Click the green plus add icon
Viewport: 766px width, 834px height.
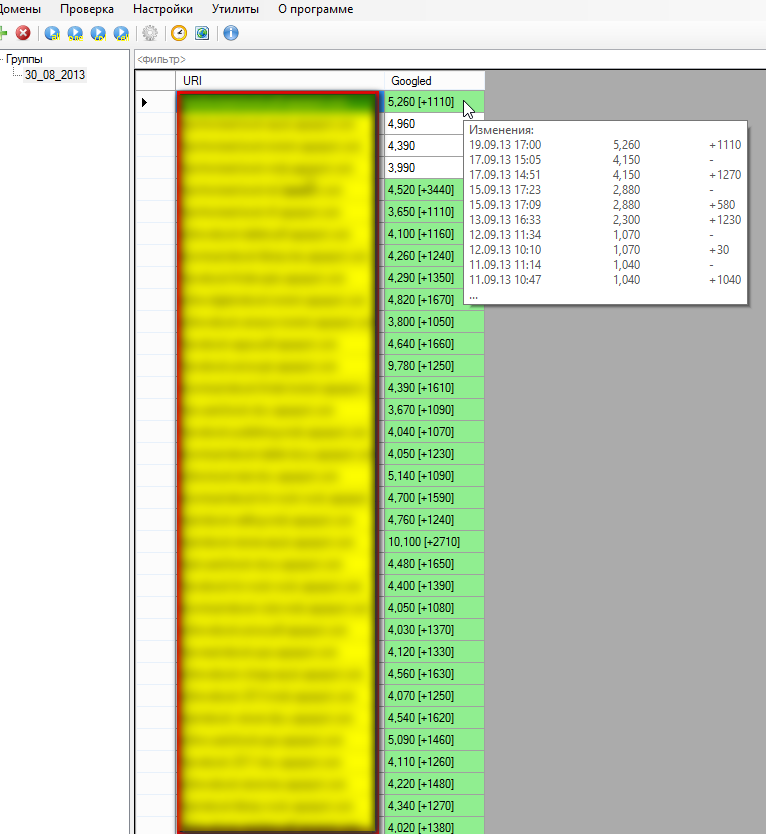(3, 33)
